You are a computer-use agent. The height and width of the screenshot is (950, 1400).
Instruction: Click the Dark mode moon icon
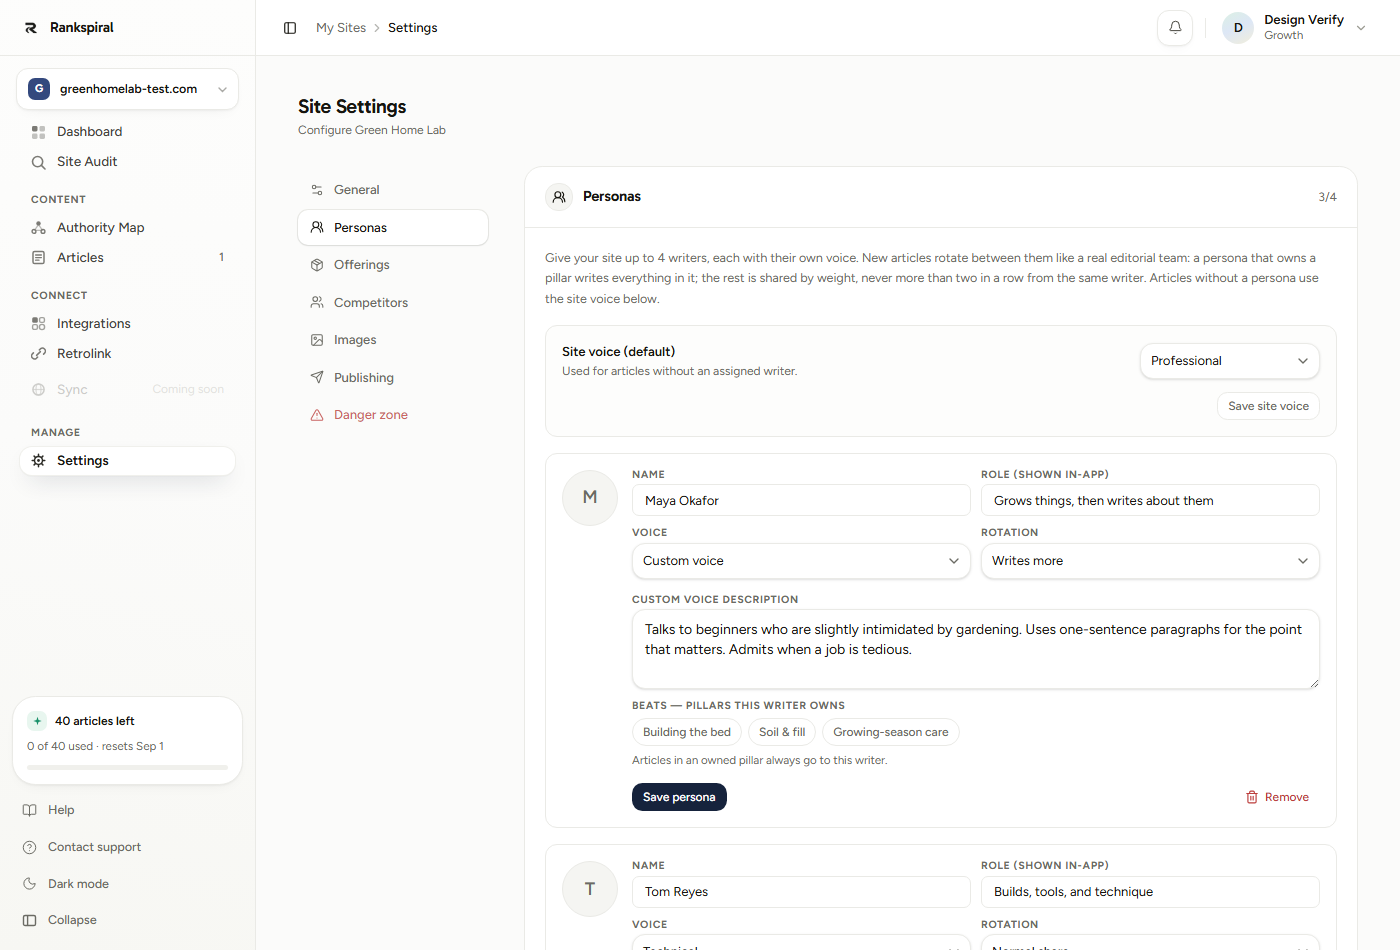(x=30, y=884)
